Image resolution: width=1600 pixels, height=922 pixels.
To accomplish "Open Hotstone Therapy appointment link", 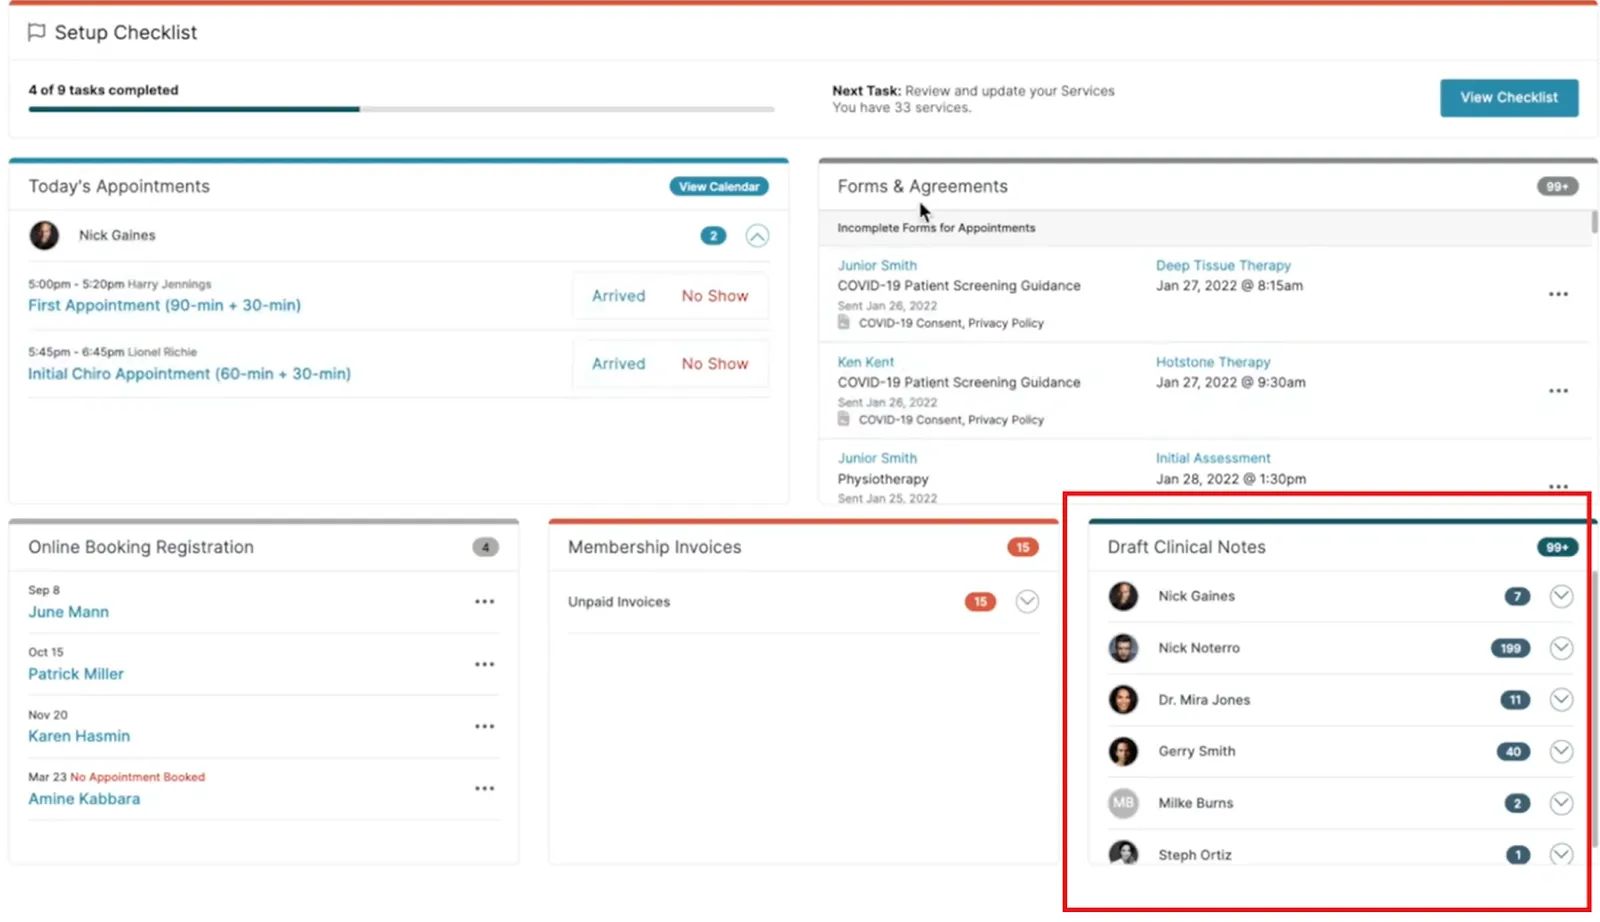I will (x=1213, y=362).
